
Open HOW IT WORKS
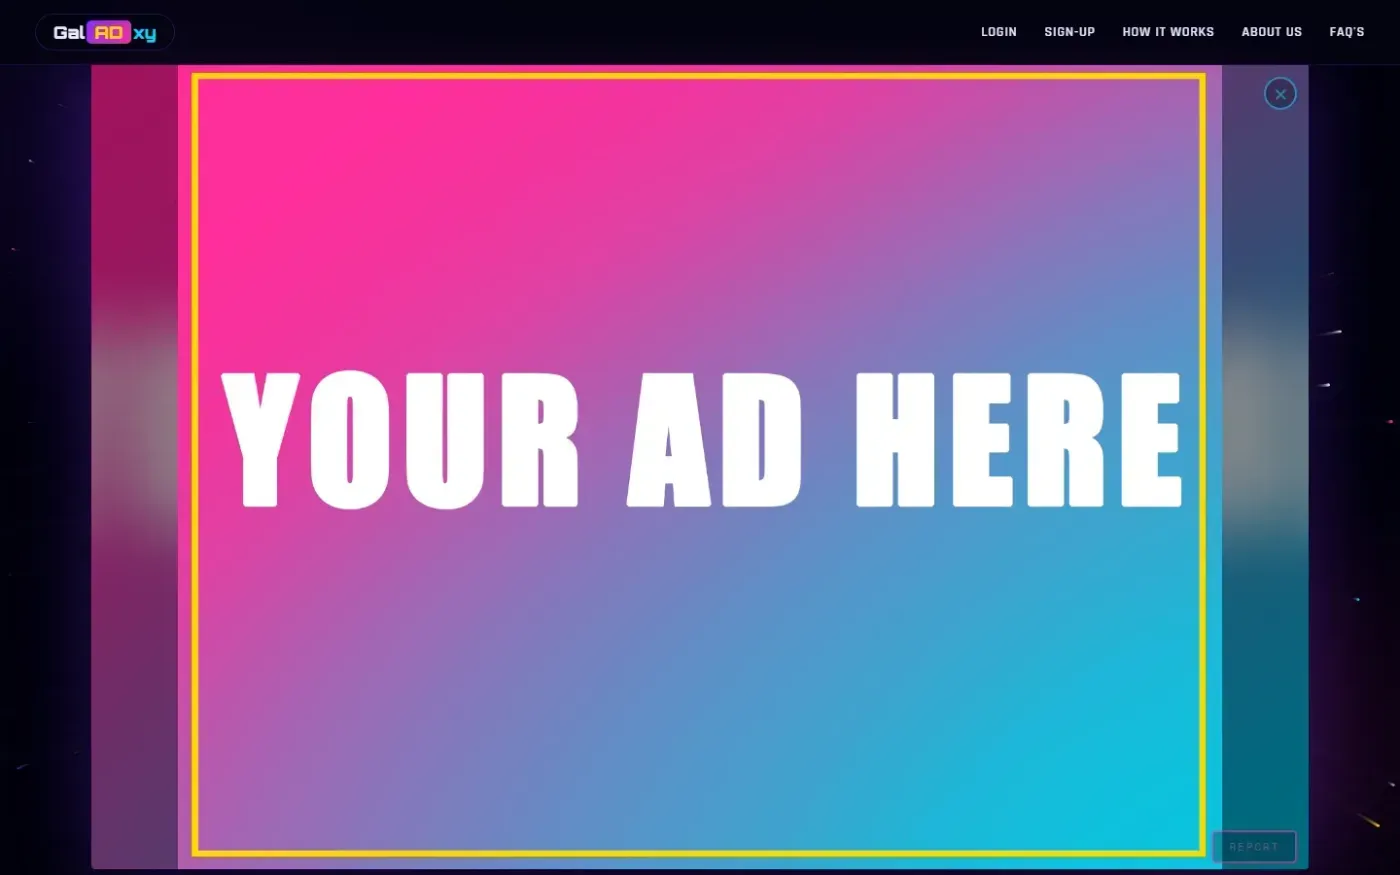[1168, 32]
